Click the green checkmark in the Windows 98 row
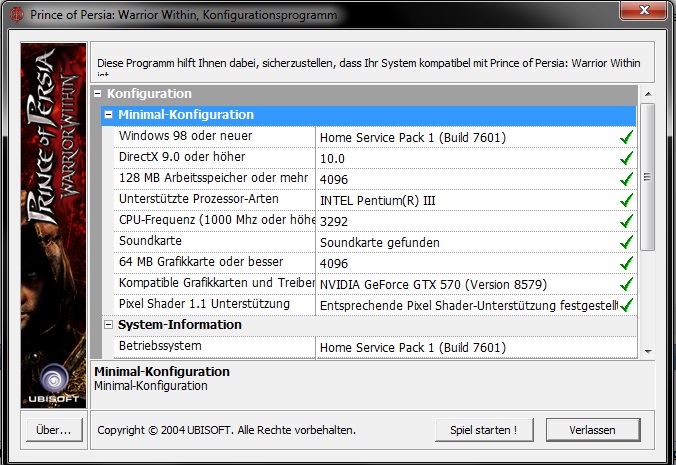The image size is (676, 465). (x=626, y=137)
